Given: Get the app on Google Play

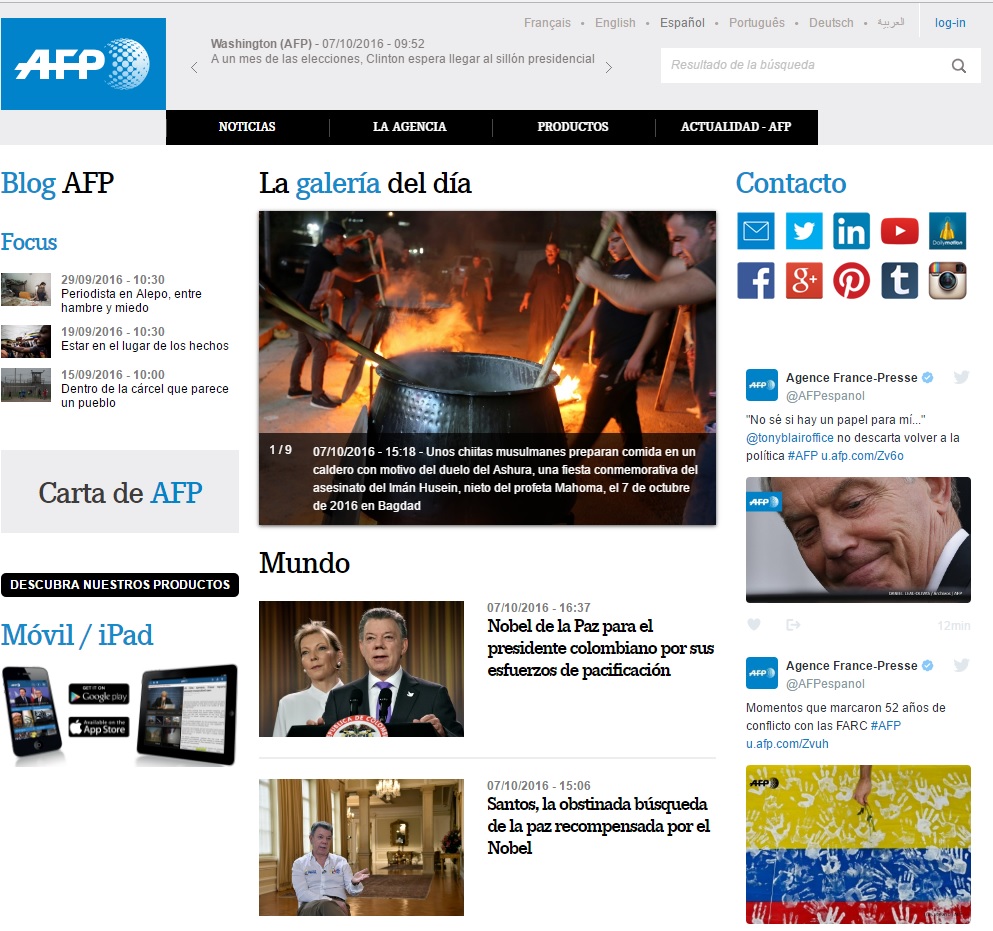Looking at the screenshot, I should coord(99,694).
